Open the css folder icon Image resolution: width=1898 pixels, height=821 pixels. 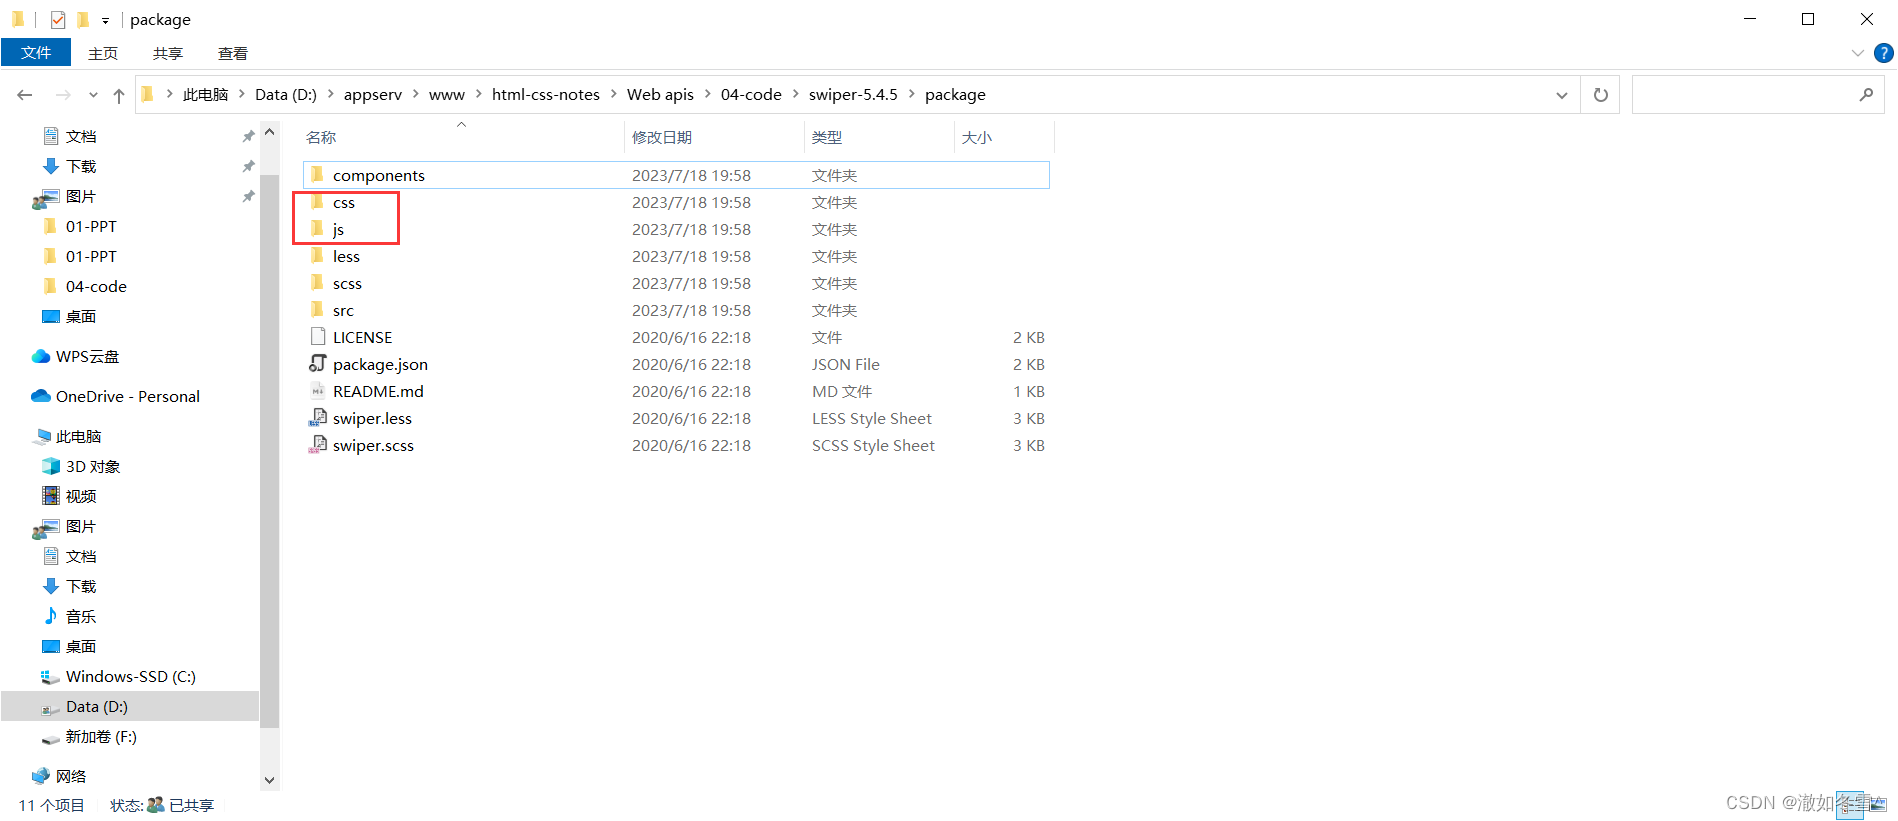point(318,202)
